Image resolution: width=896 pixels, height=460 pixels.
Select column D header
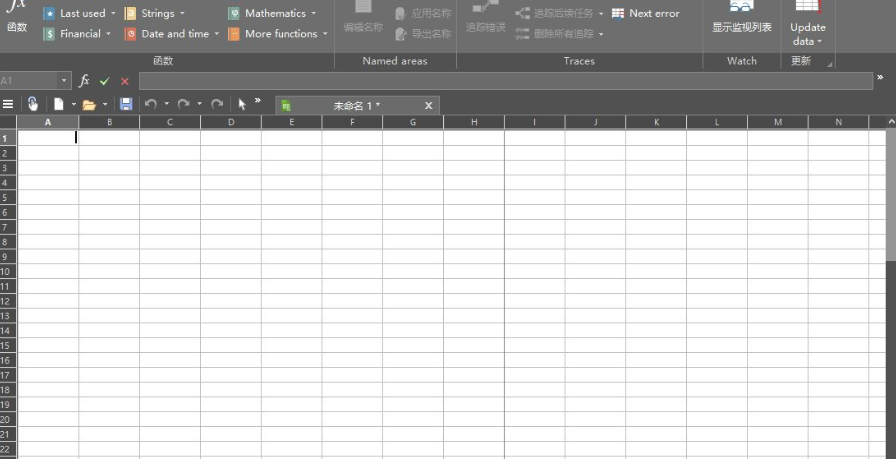click(231, 122)
